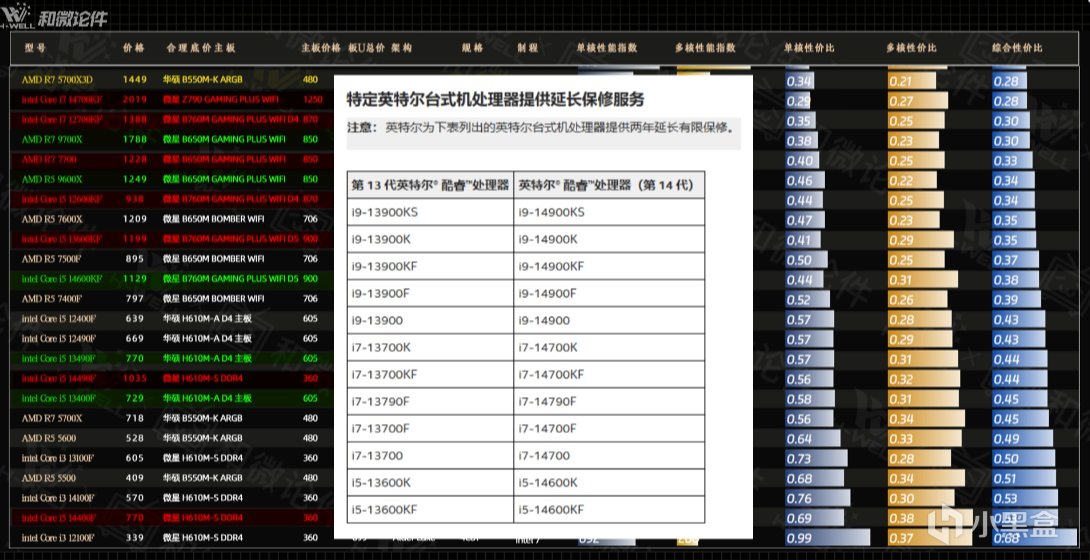Image resolution: width=1090 pixels, height=560 pixels.
Task: Select the intel Core i5 12600KF model cell
Action: 62,199
